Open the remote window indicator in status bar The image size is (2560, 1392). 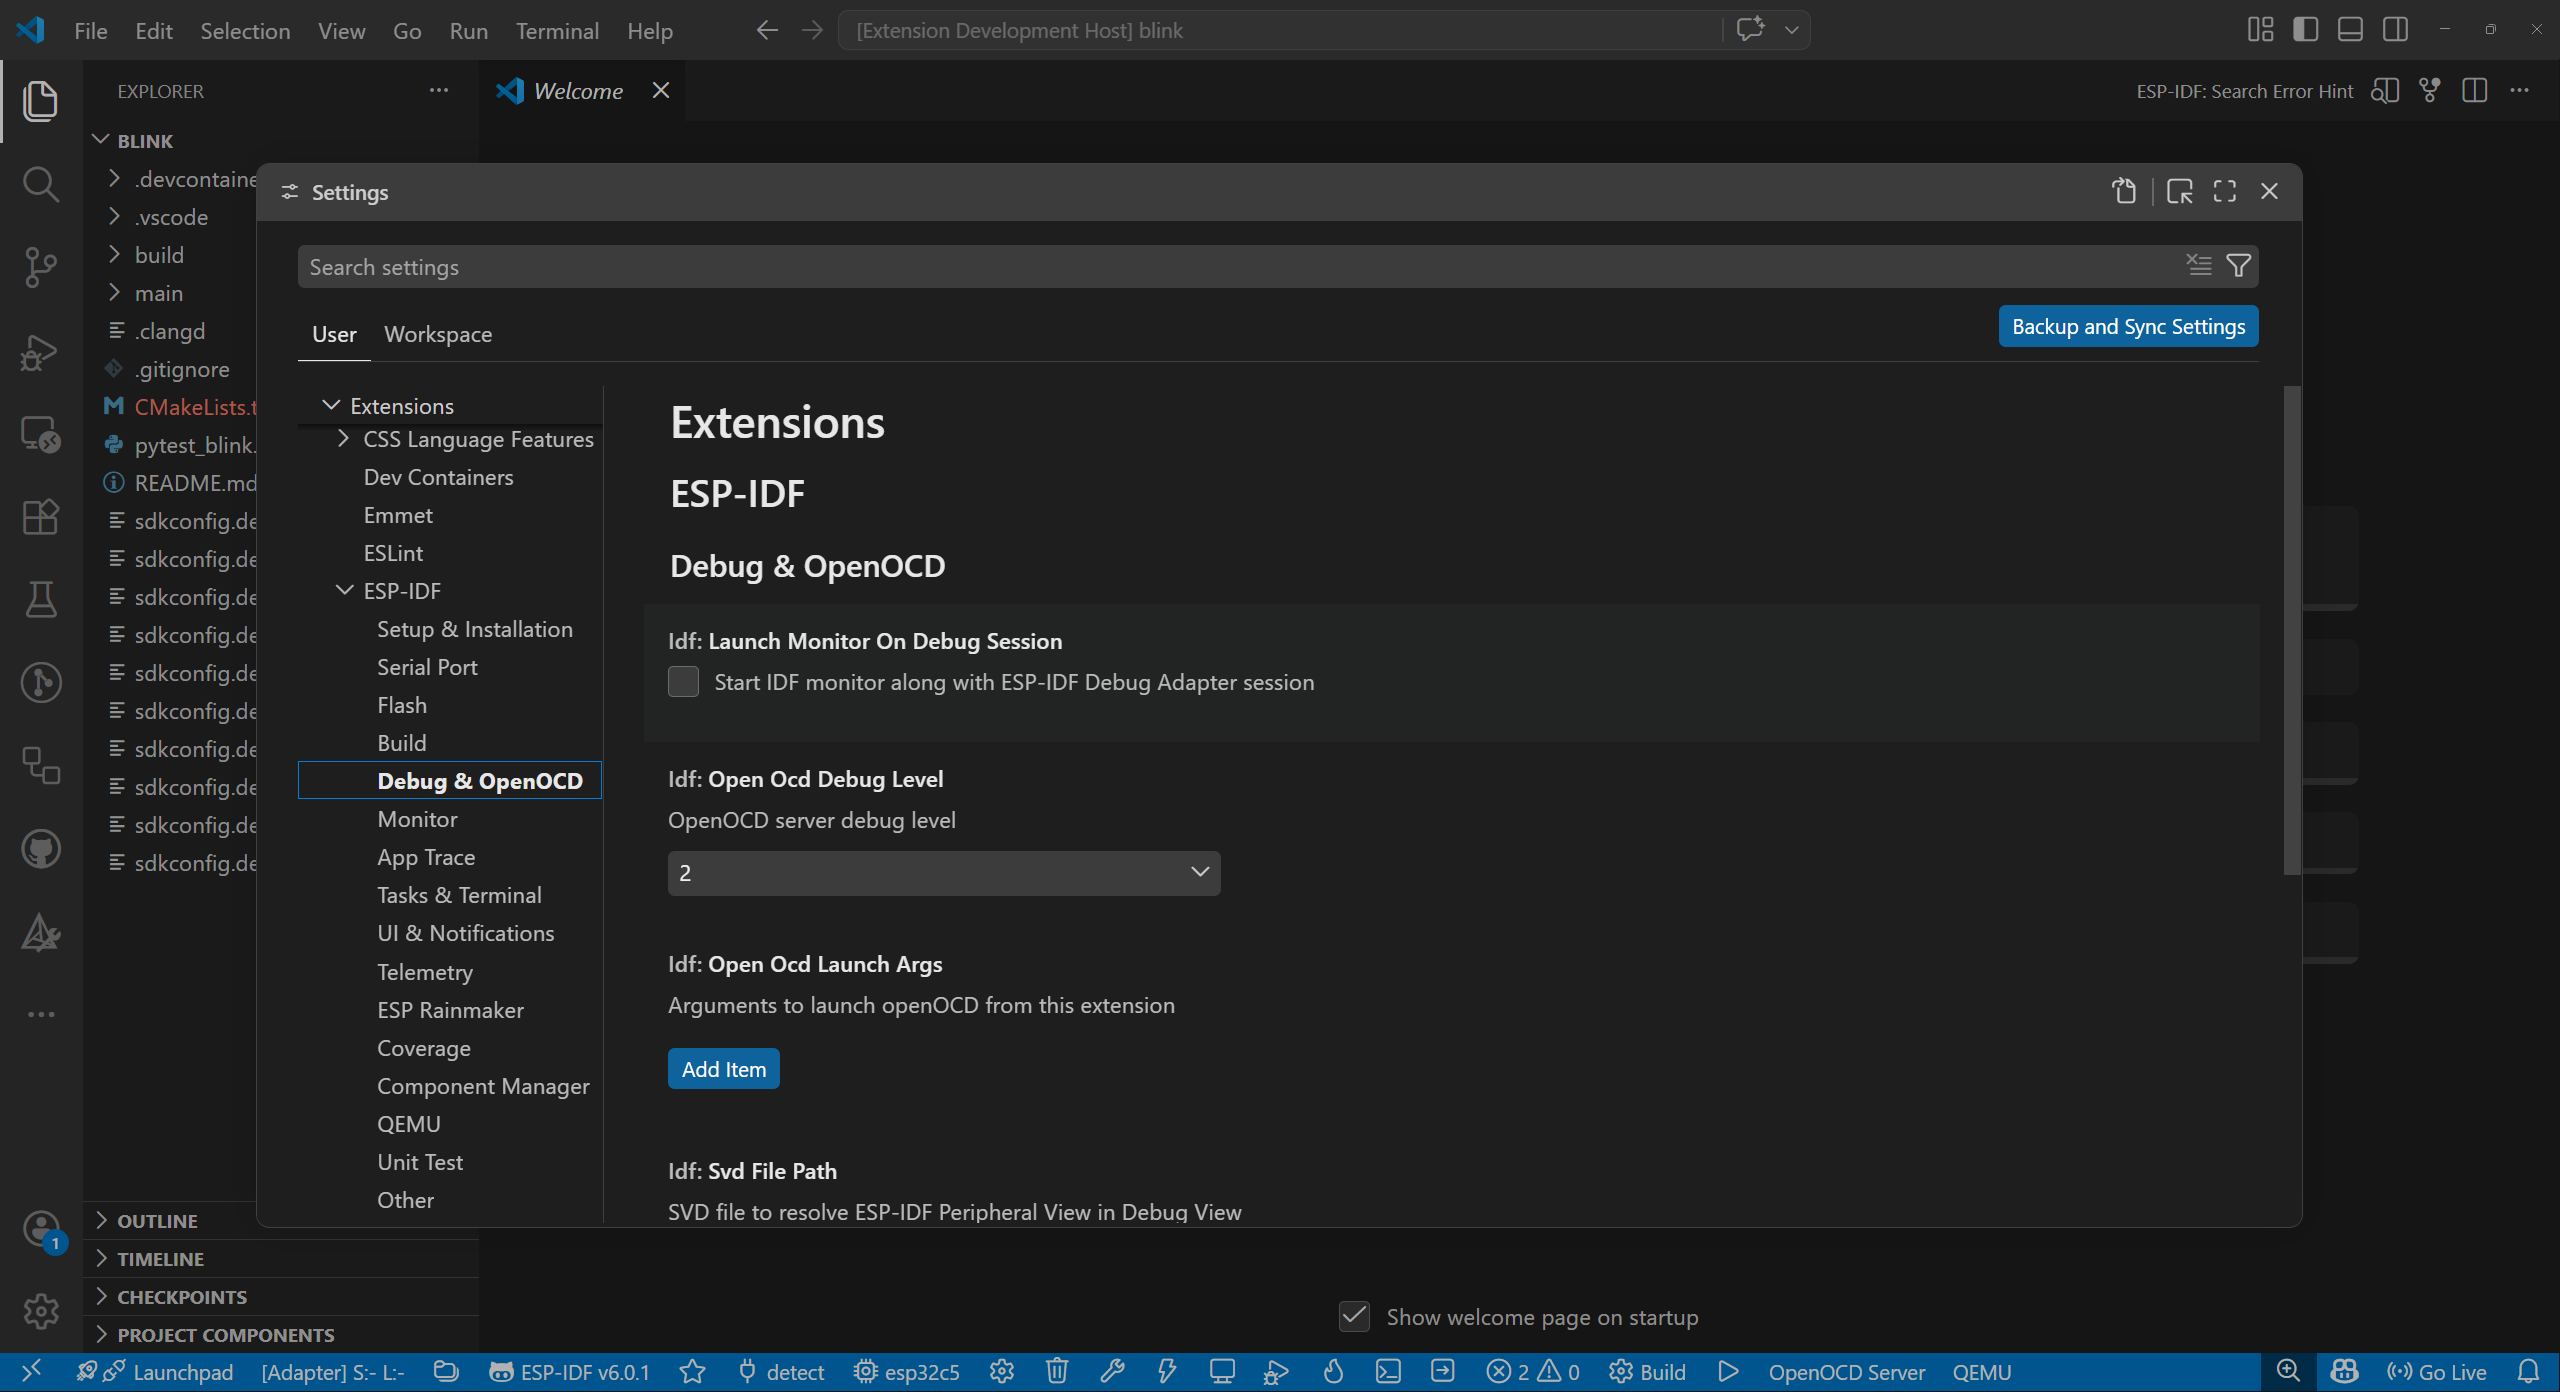coord(31,1372)
